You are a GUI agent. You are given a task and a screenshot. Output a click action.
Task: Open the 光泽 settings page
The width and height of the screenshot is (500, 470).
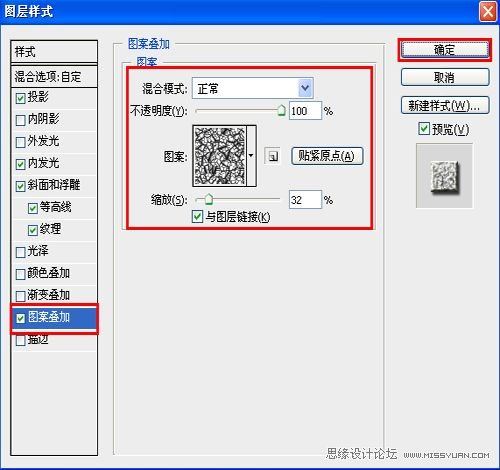point(38,251)
